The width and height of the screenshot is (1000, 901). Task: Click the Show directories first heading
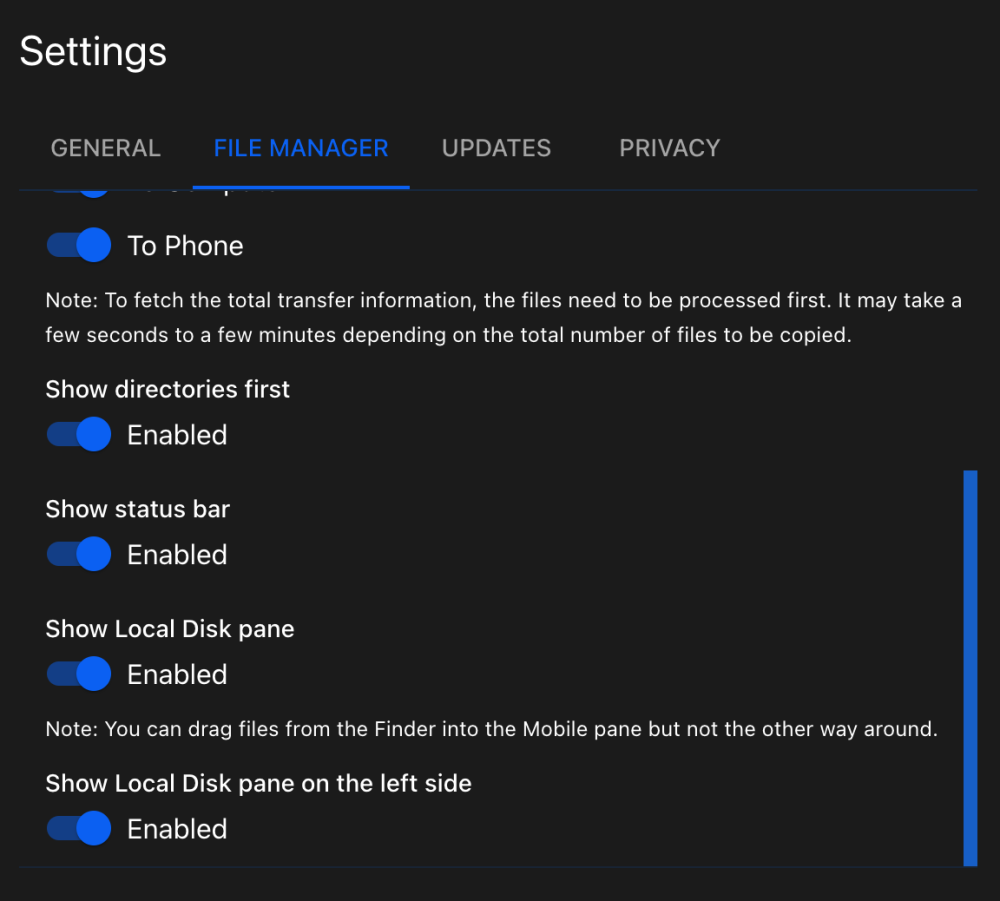(167, 389)
